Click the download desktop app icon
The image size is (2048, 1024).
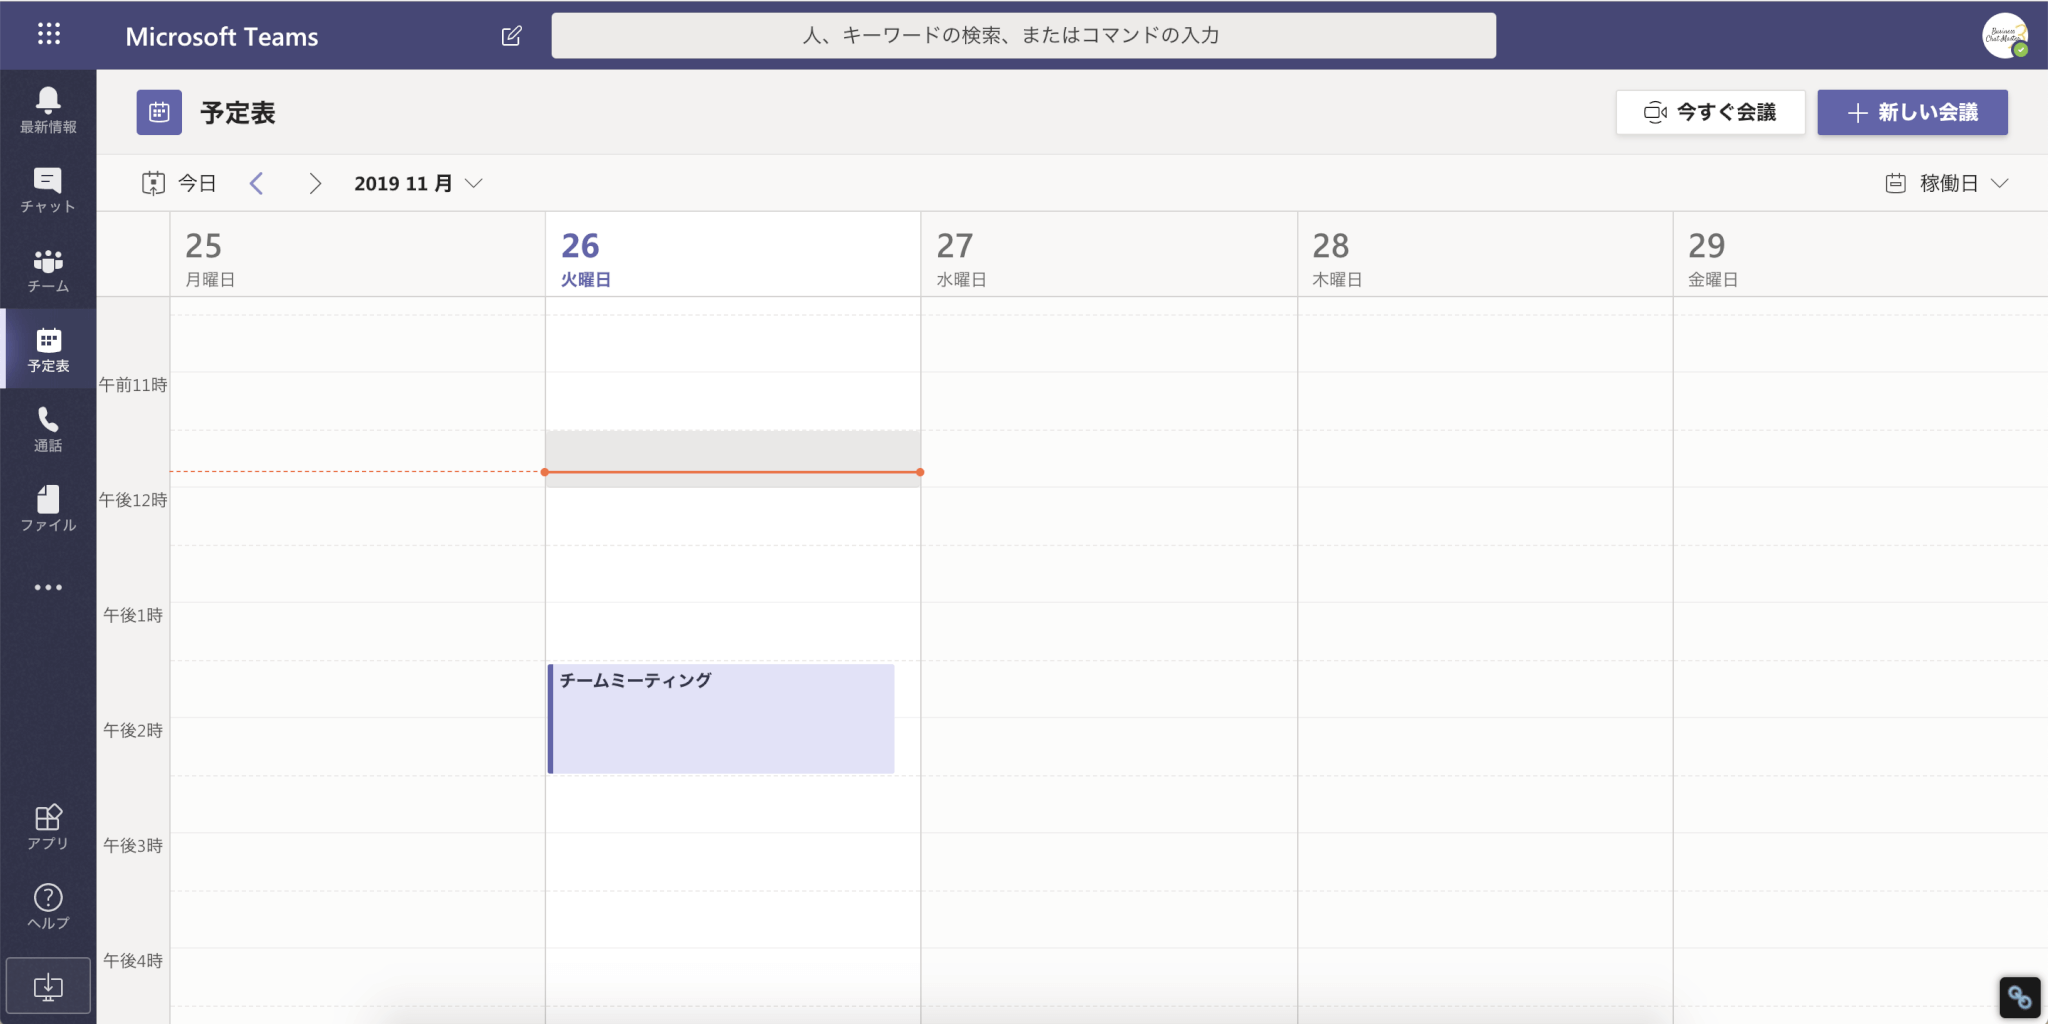pyautogui.click(x=48, y=986)
